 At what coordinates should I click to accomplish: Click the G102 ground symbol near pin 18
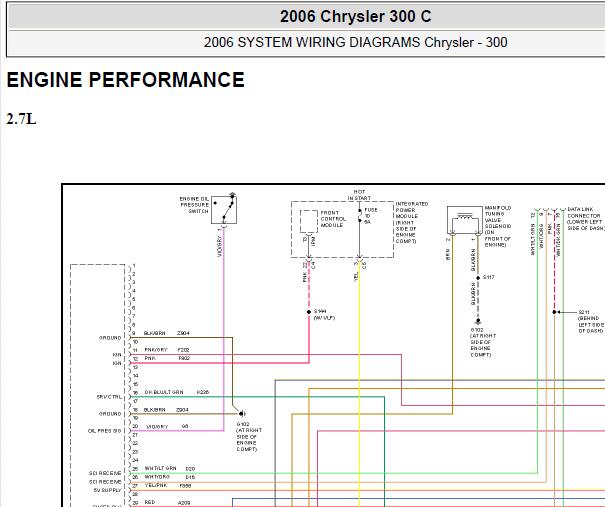(x=240, y=412)
